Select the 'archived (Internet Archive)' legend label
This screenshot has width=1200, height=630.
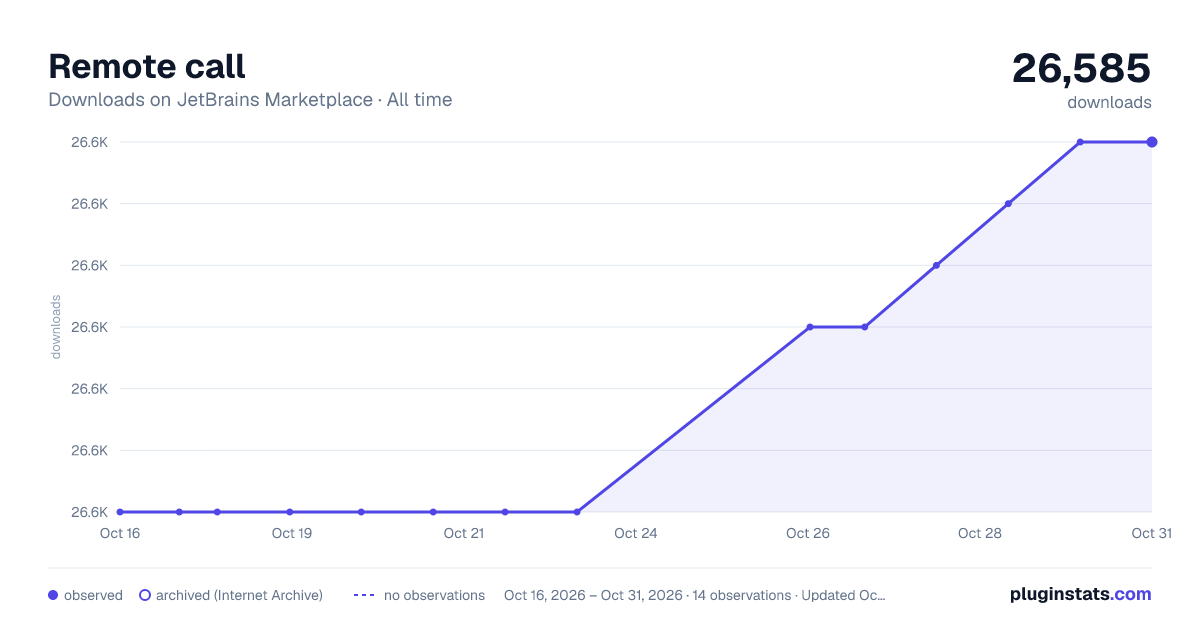[239, 595]
